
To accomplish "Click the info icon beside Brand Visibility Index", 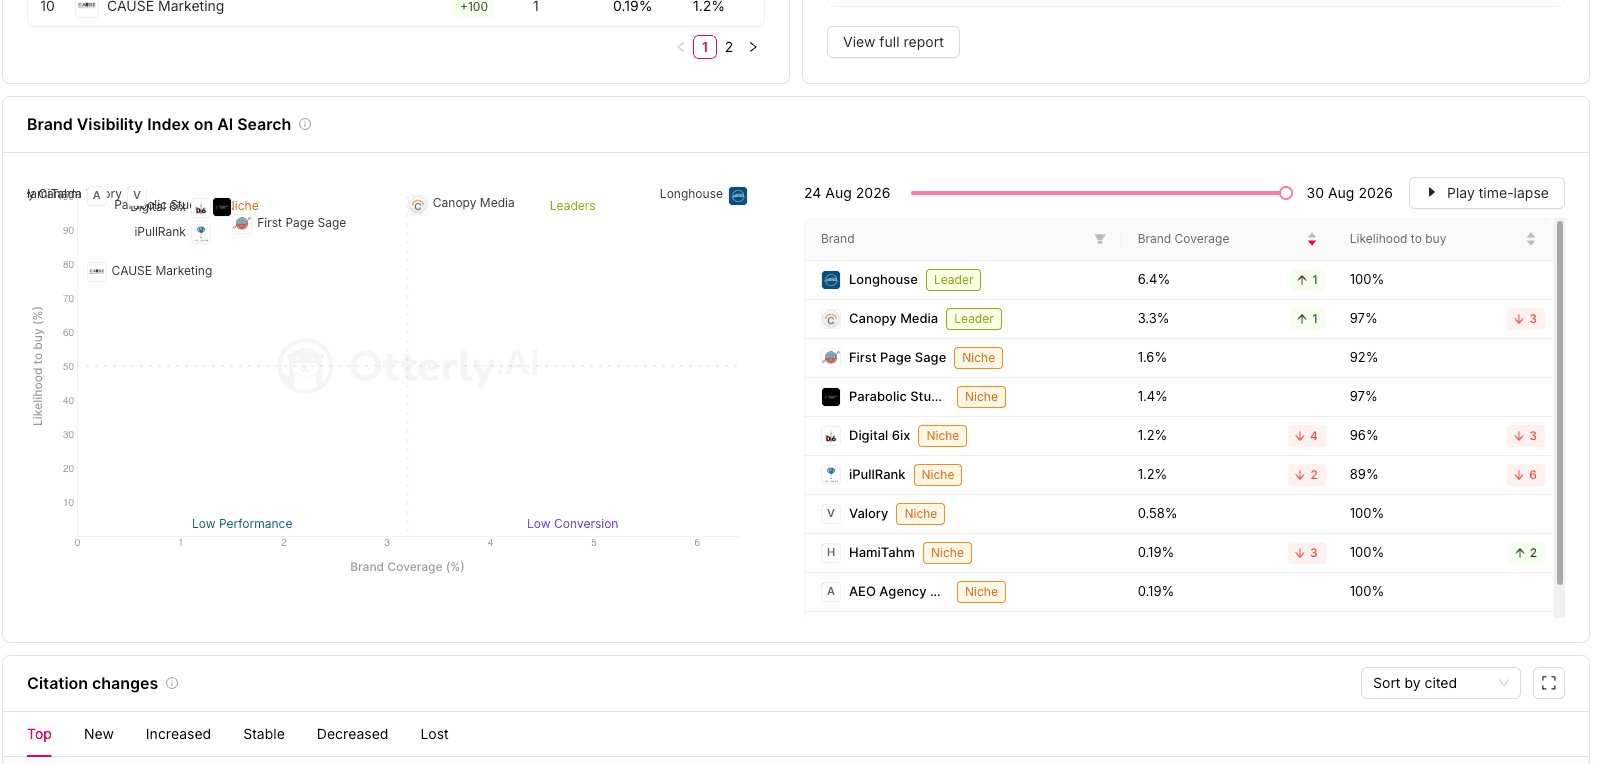I will (x=305, y=124).
